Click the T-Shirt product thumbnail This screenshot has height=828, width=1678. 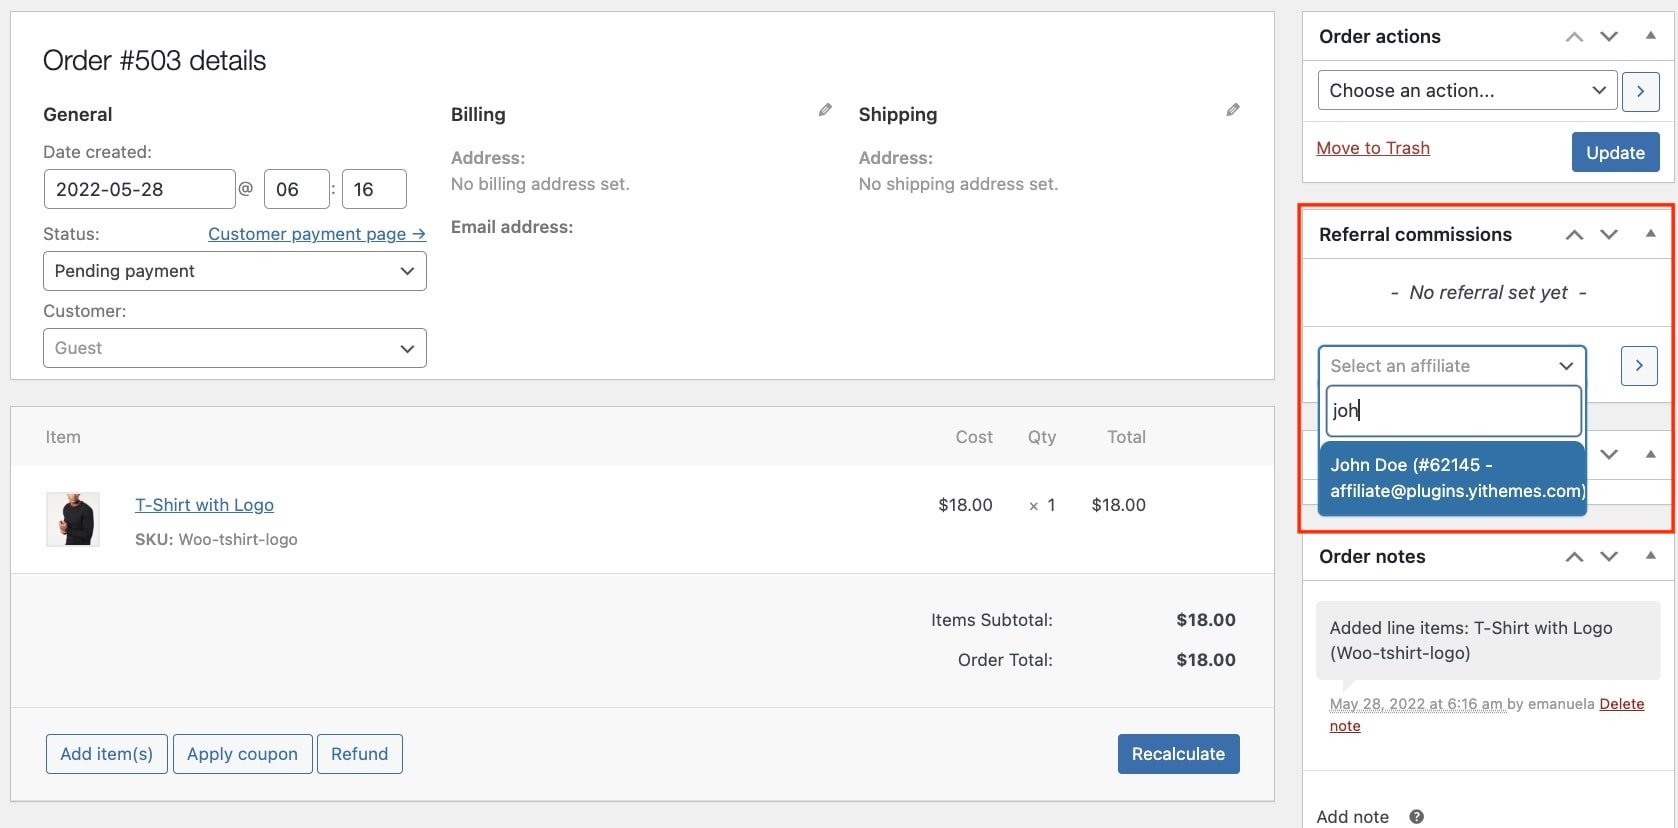[73, 519]
